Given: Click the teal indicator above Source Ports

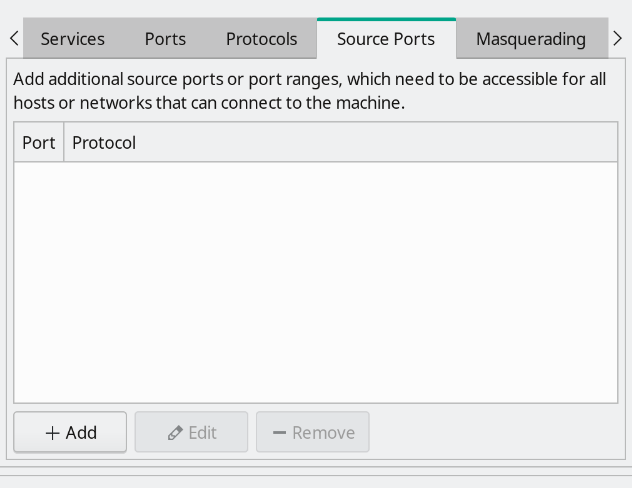Looking at the screenshot, I should (386, 19).
